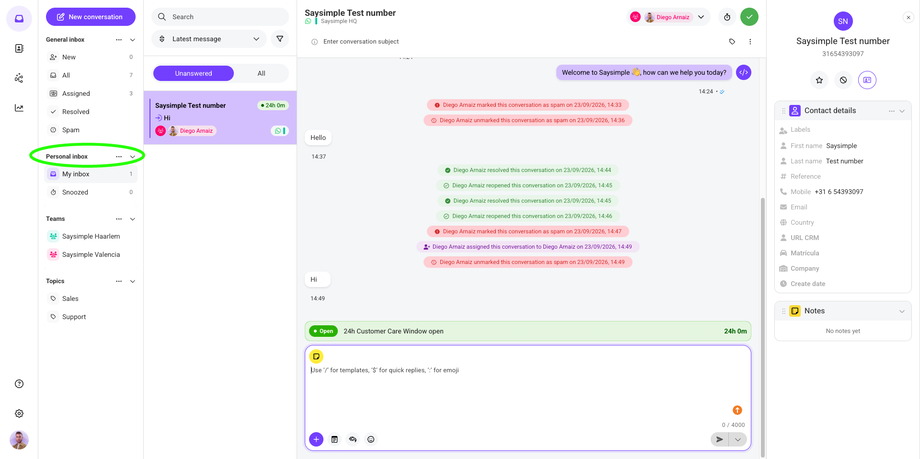Open Contact details options menu
The width and height of the screenshot is (920, 459).
point(892,111)
